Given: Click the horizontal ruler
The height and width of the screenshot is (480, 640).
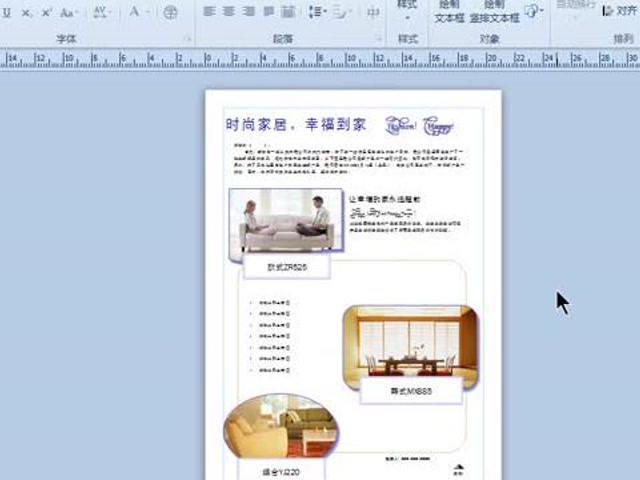Looking at the screenshot, I should tap(320, 60).
